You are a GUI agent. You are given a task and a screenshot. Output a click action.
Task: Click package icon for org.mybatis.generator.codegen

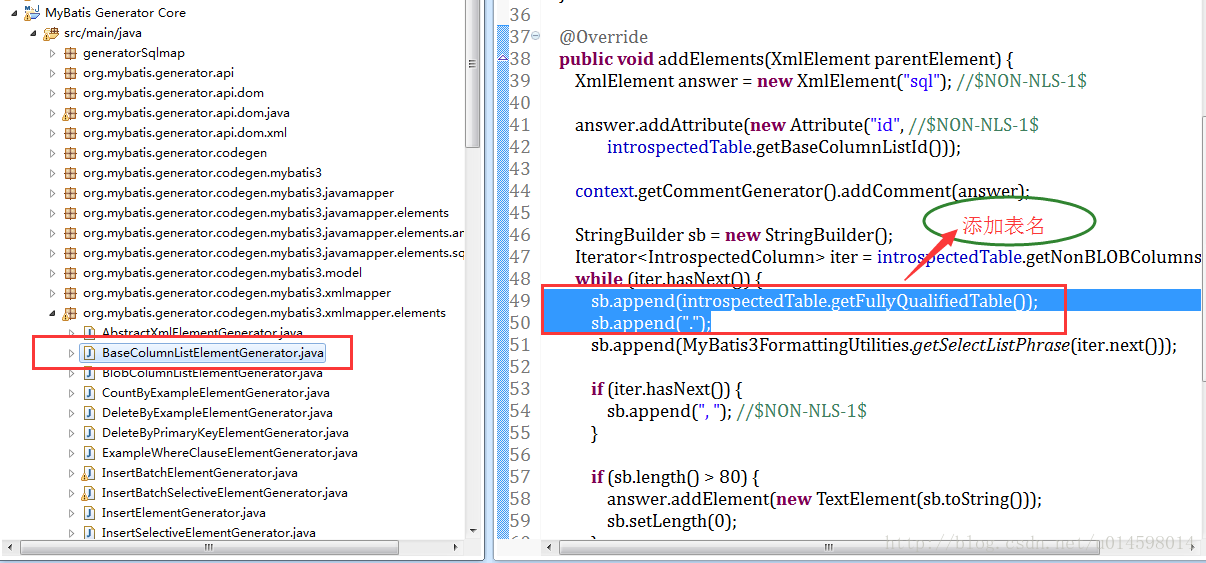70,153
